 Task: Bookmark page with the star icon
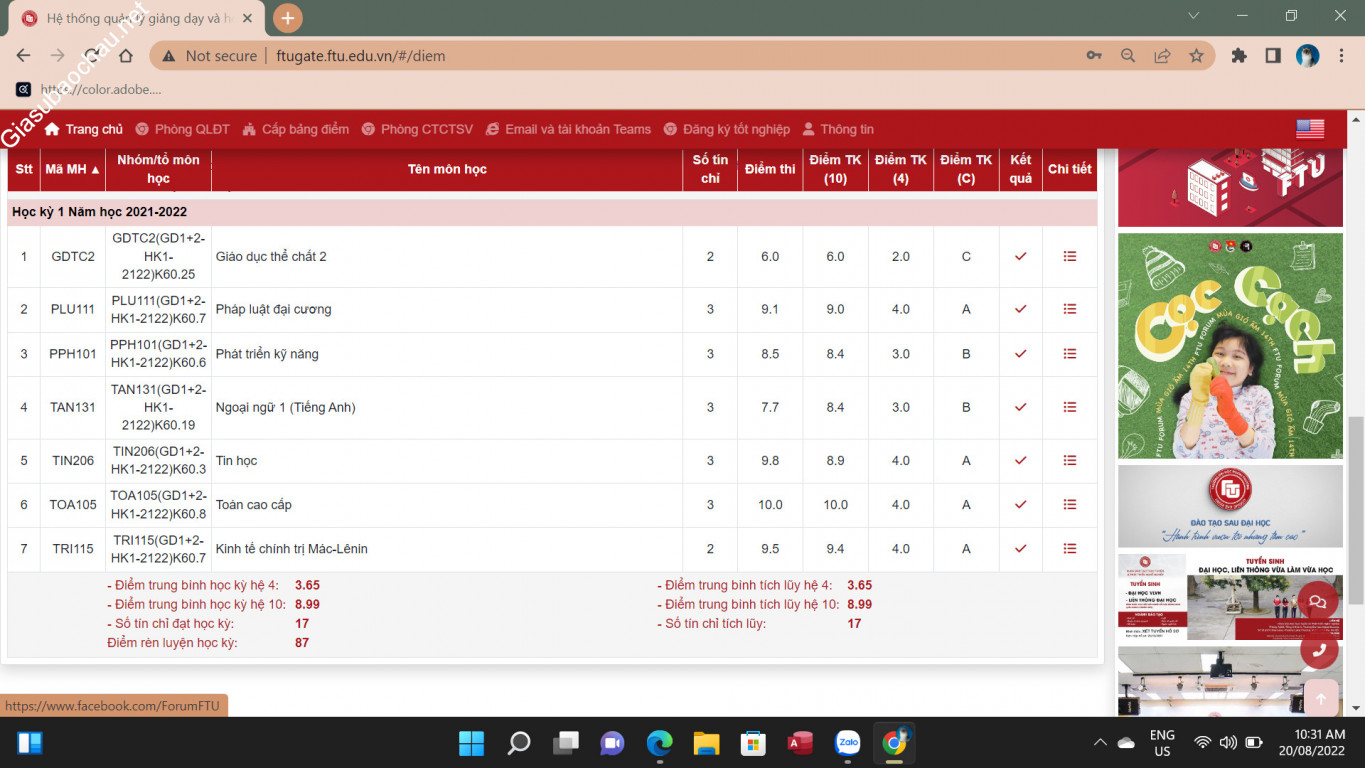point(1196,56)
